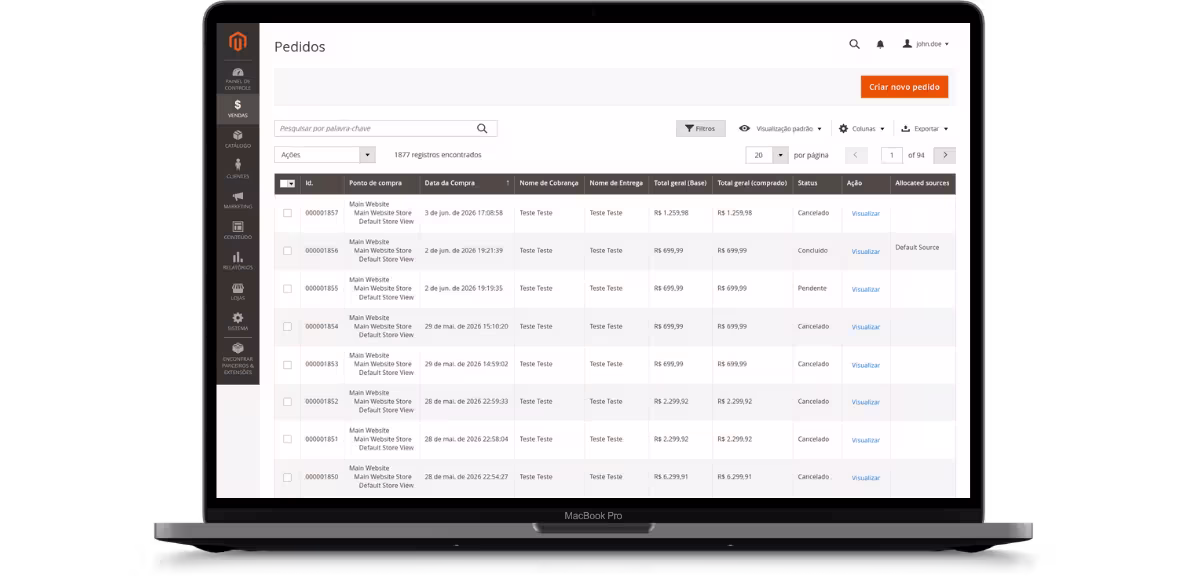Open the john.doe account menu
Viewport: 1200px width, 576px height.
pos(926,44)
